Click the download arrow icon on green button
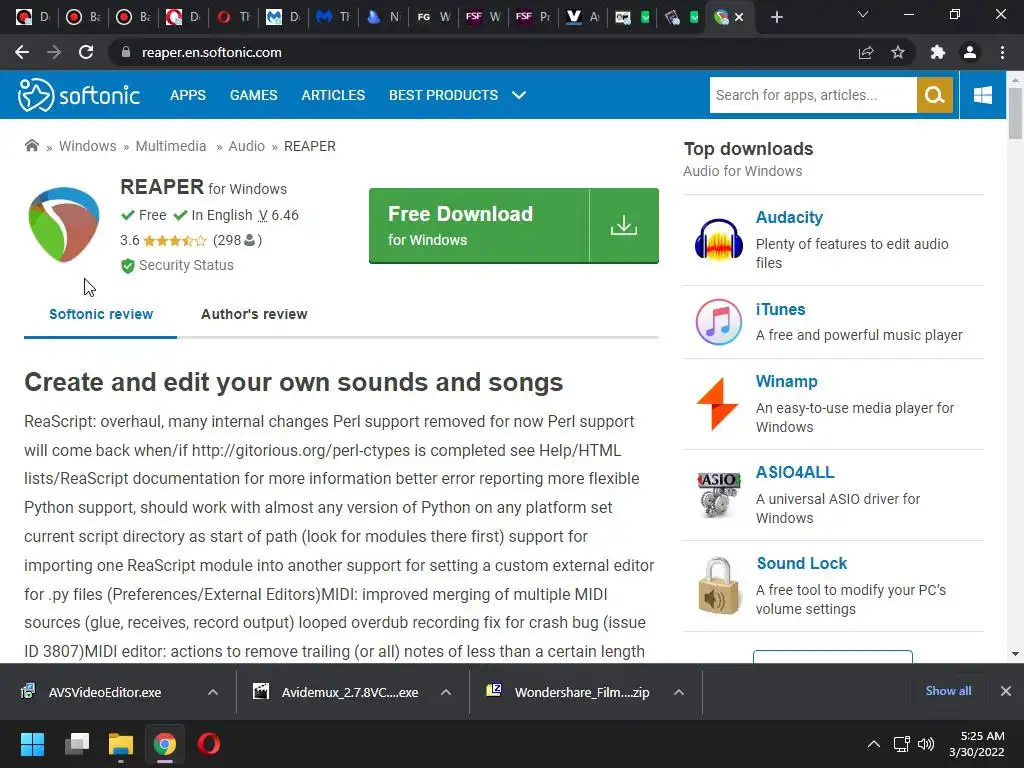 click(x=624, y=225)
